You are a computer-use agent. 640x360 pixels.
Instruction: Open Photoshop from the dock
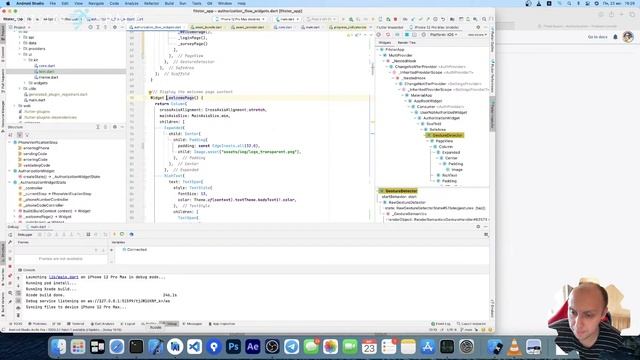(233, 347)
